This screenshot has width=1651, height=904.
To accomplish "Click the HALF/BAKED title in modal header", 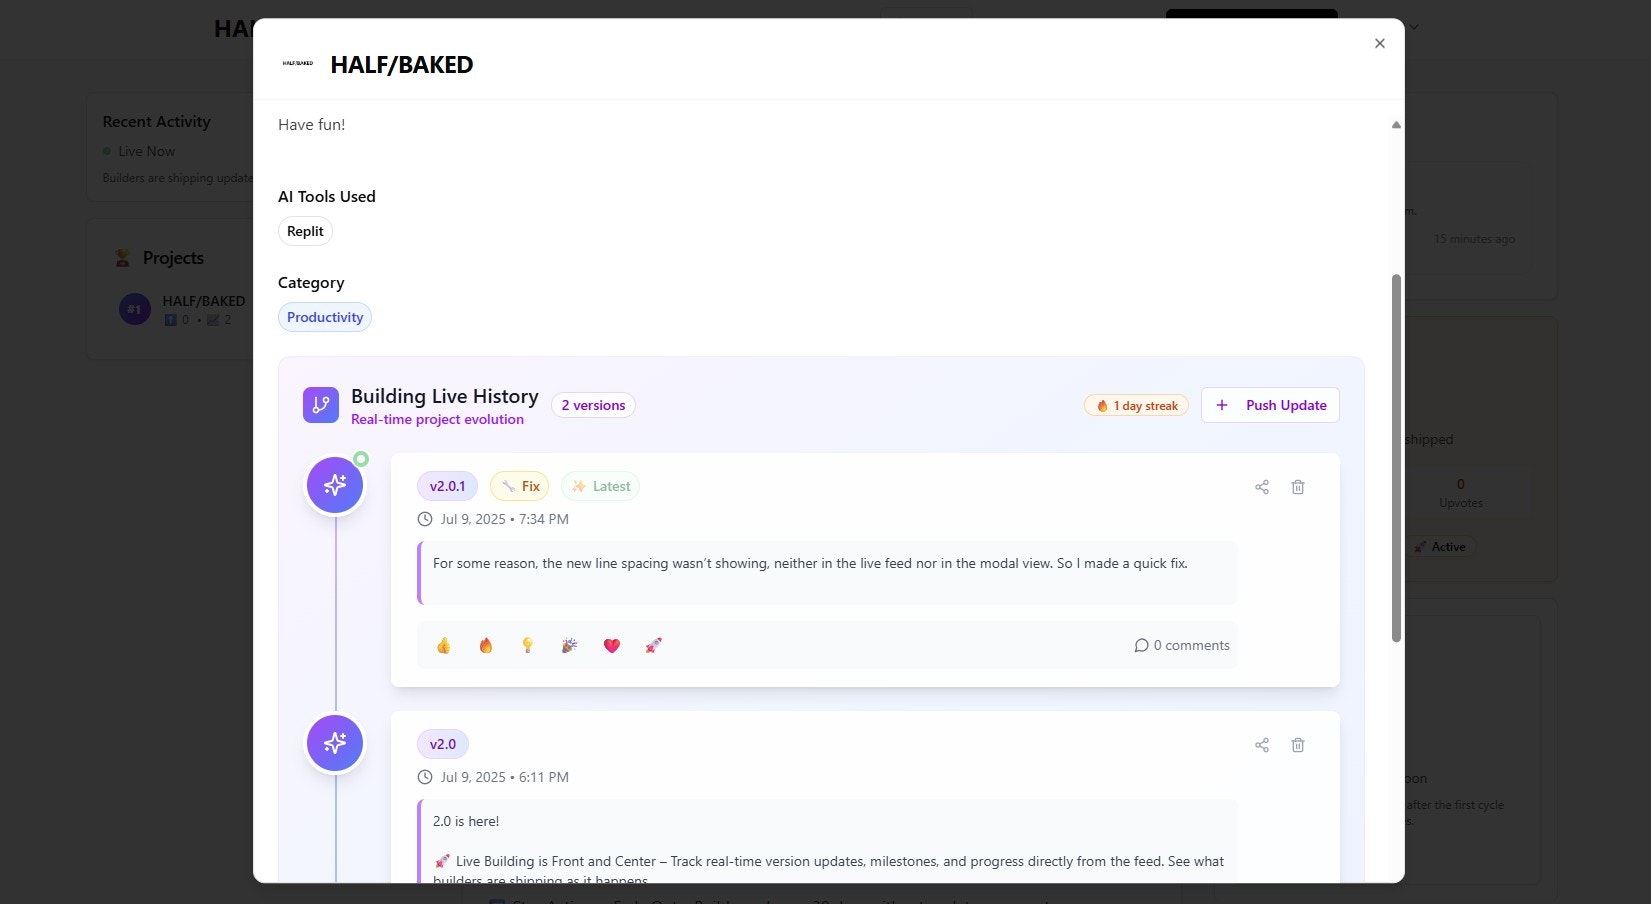I will [402, 64].
